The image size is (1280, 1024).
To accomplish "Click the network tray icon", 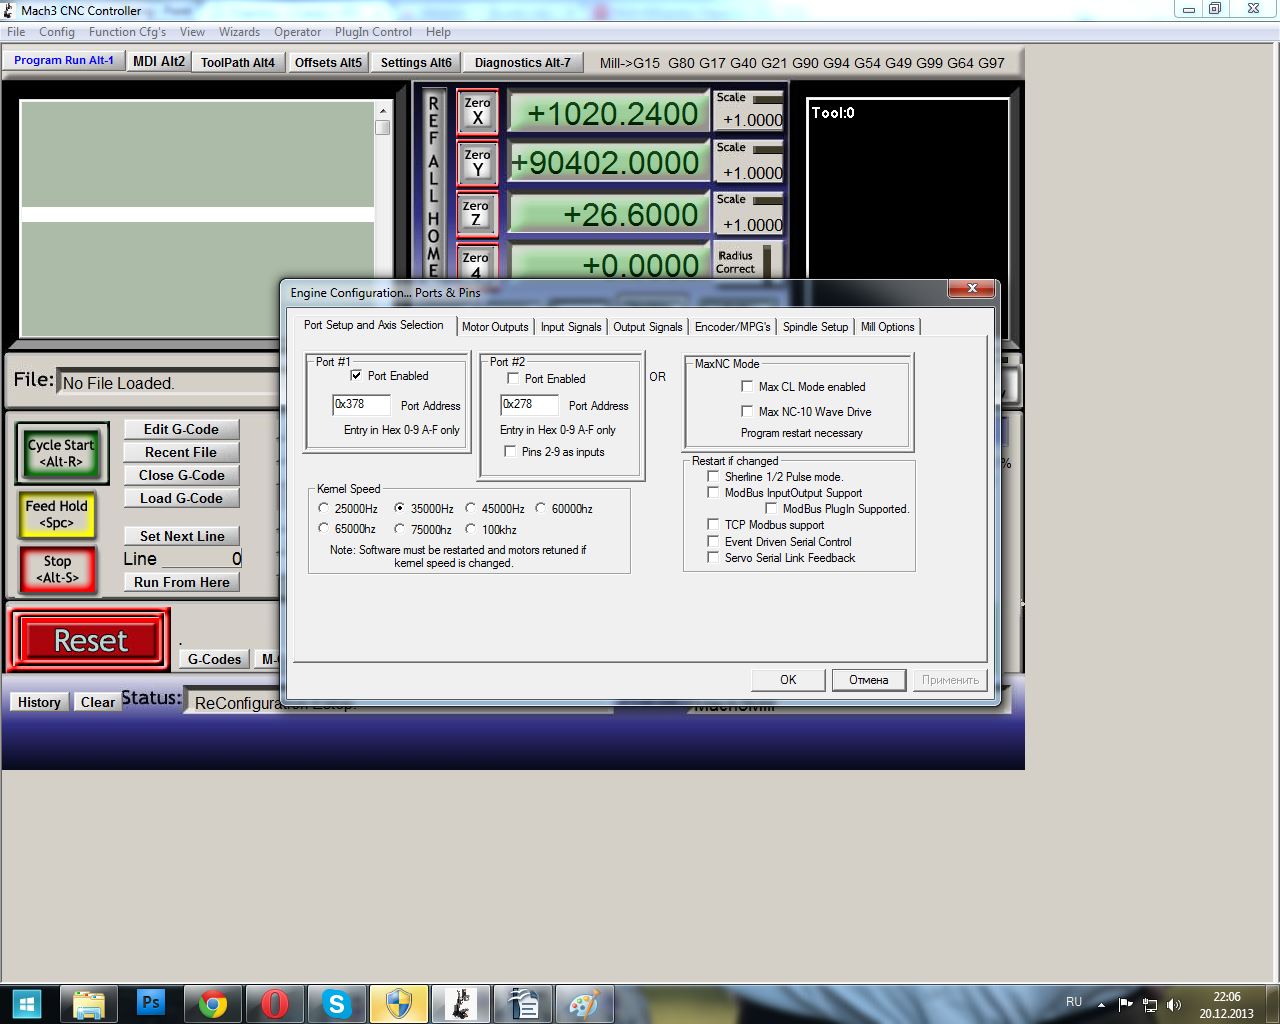I will (x=1150, y=1004).
